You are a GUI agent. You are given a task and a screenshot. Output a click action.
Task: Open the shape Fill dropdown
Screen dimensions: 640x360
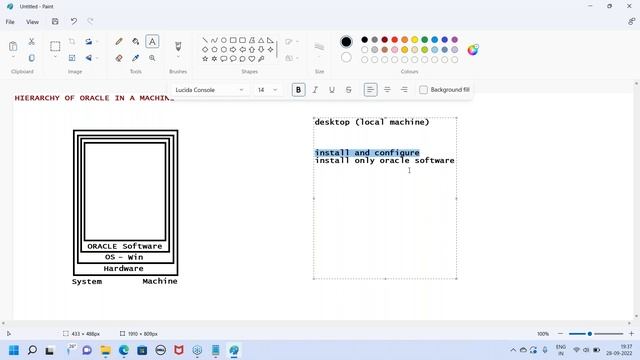(x=292, y=58)
